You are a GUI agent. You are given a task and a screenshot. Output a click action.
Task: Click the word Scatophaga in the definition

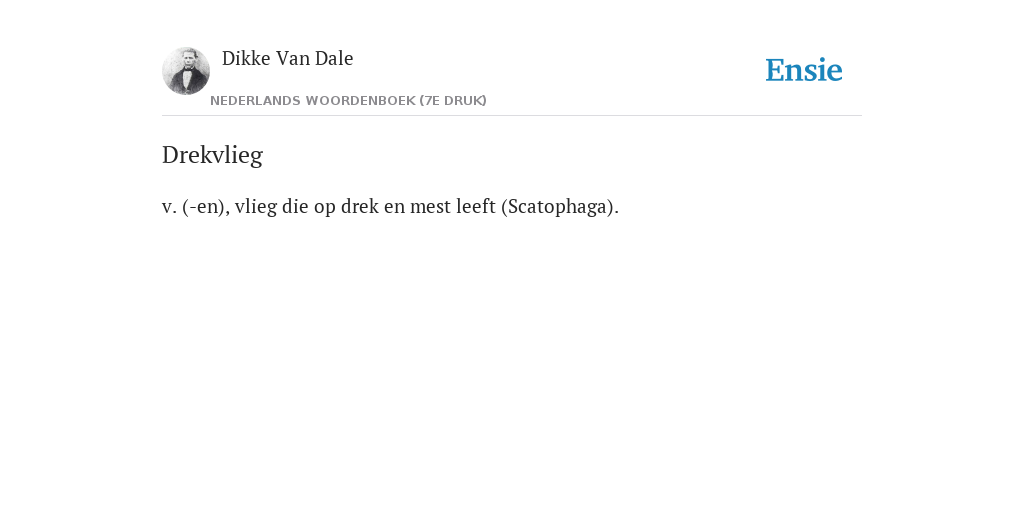(x=558, y=206)
